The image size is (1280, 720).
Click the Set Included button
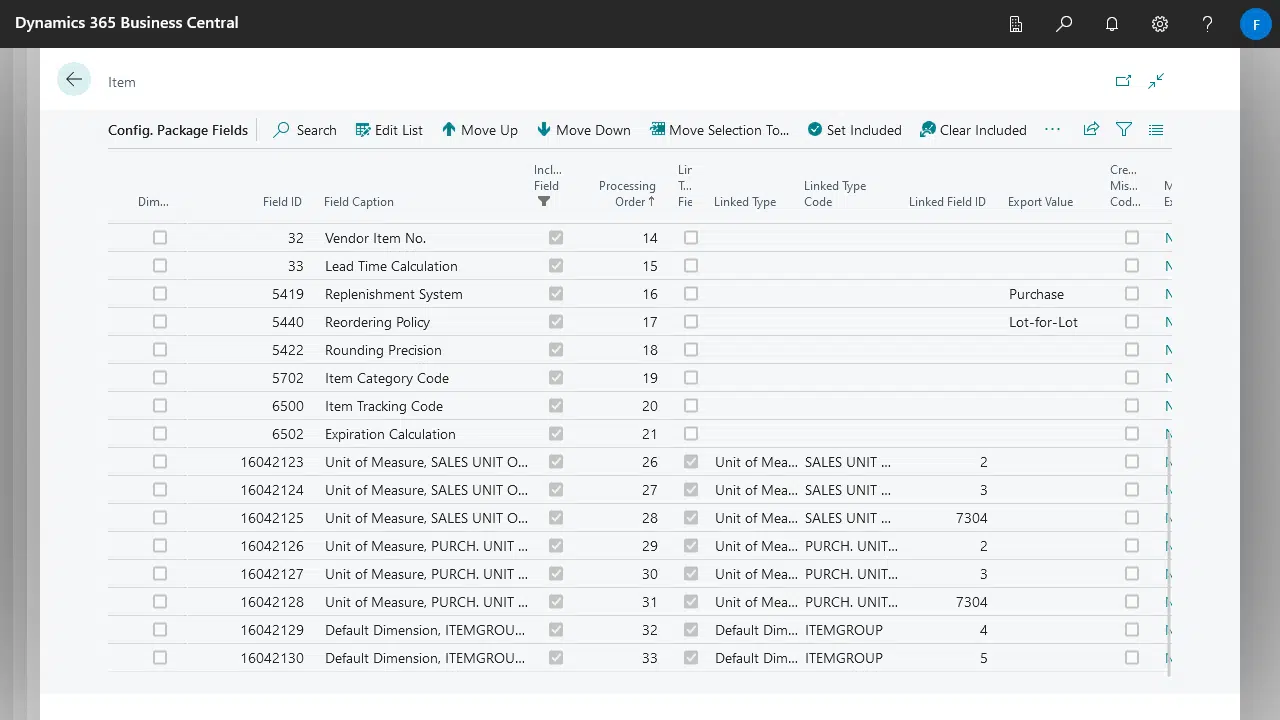(854, 130)
